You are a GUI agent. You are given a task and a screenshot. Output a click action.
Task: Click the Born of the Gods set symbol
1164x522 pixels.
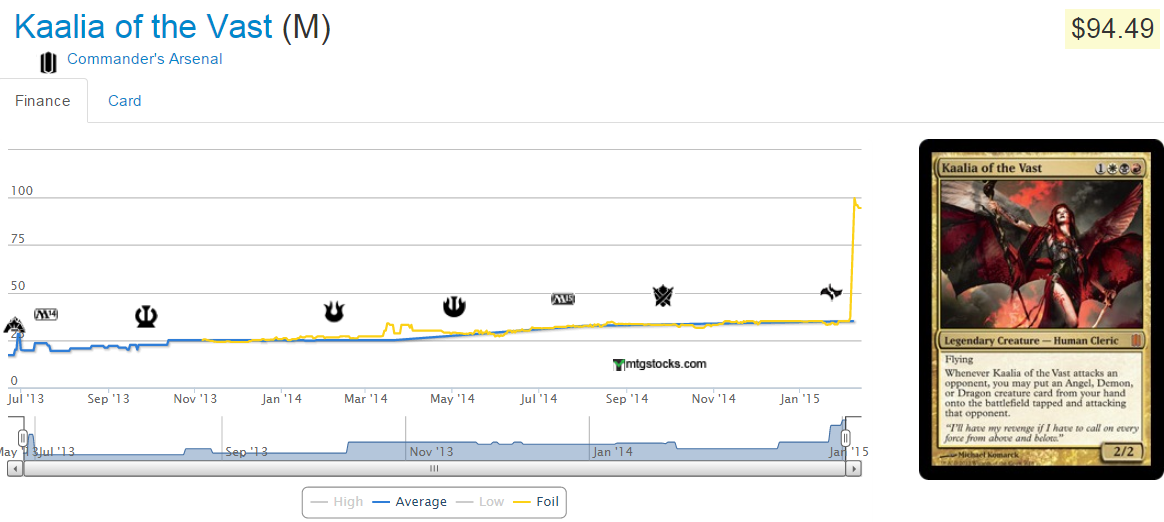coord(334,312)
